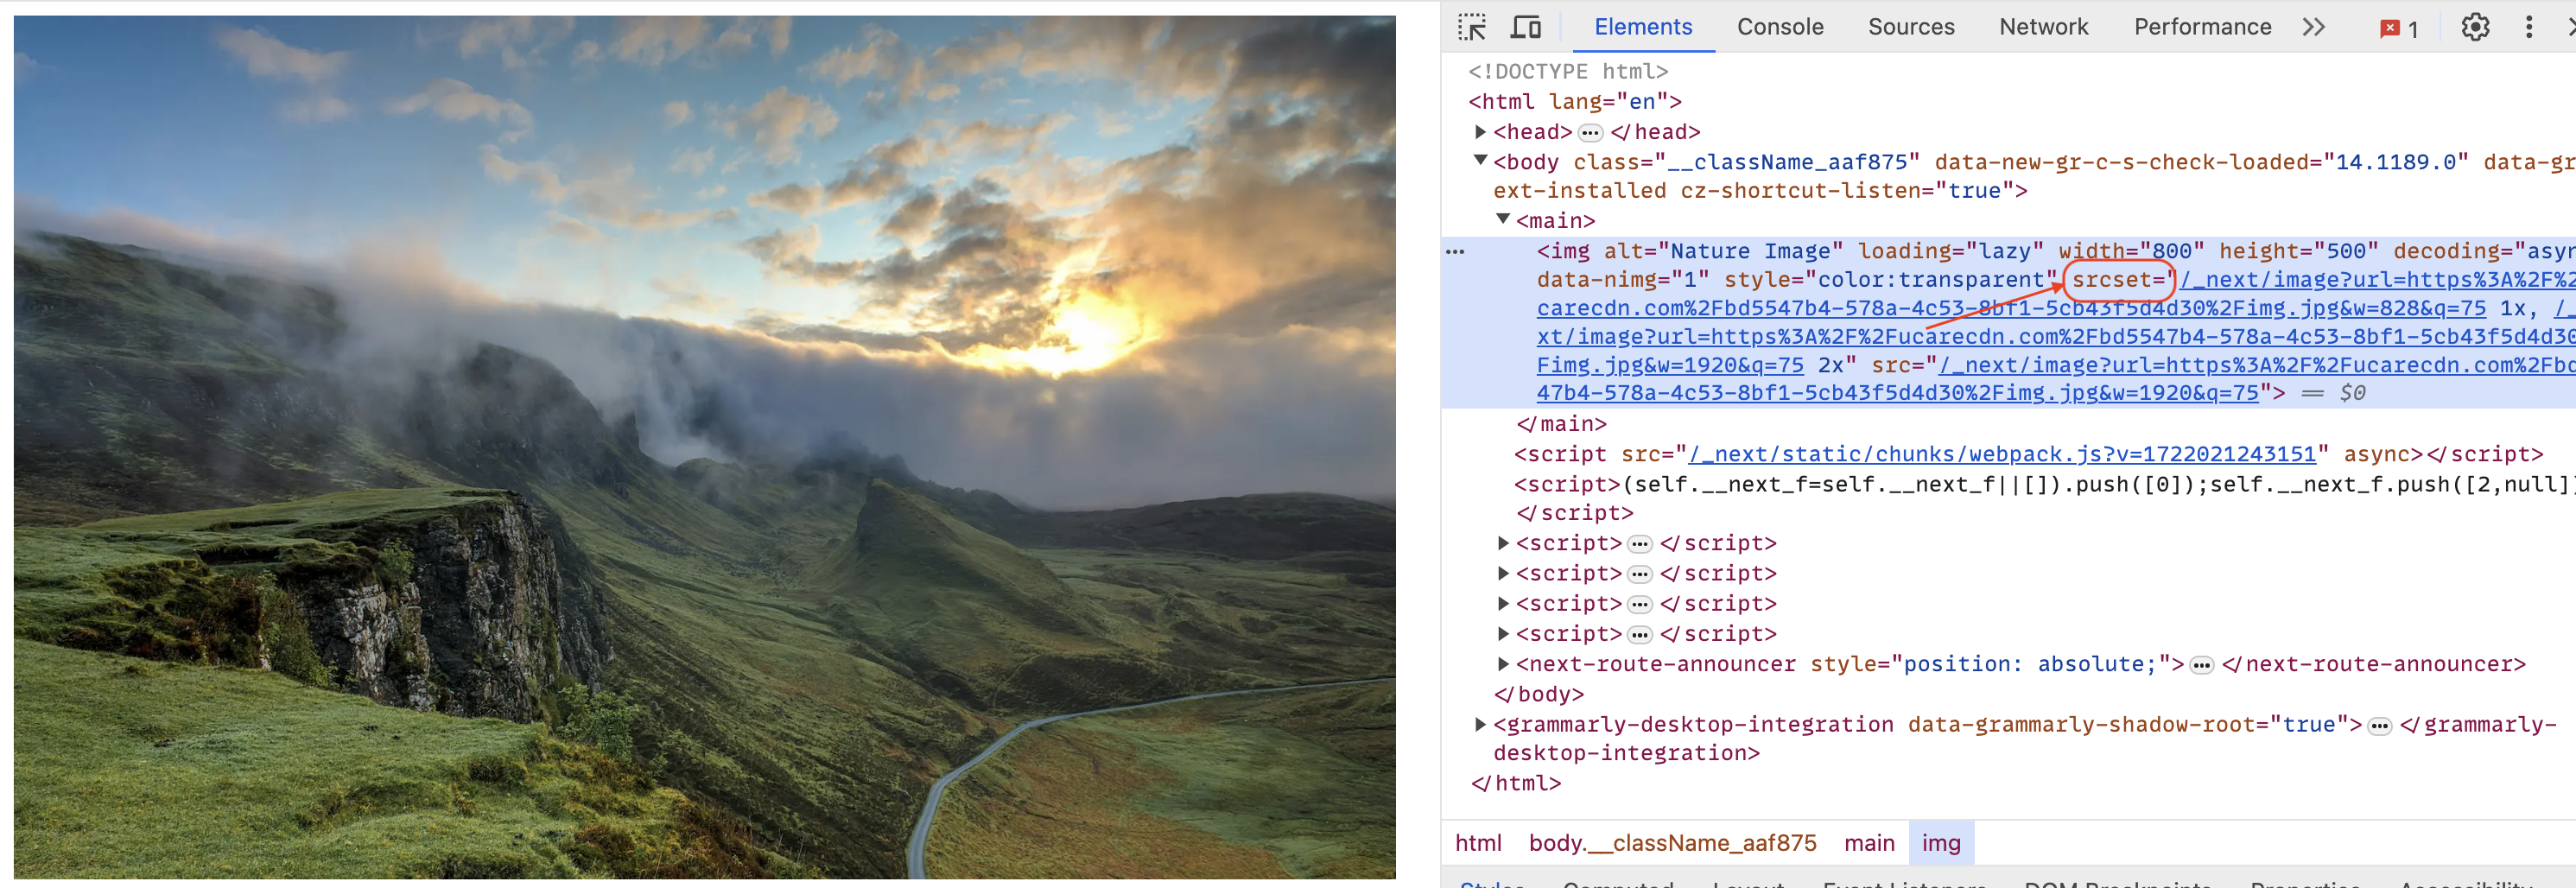
Task: Open the Performance panel
Action: [x=2201, y=27]
